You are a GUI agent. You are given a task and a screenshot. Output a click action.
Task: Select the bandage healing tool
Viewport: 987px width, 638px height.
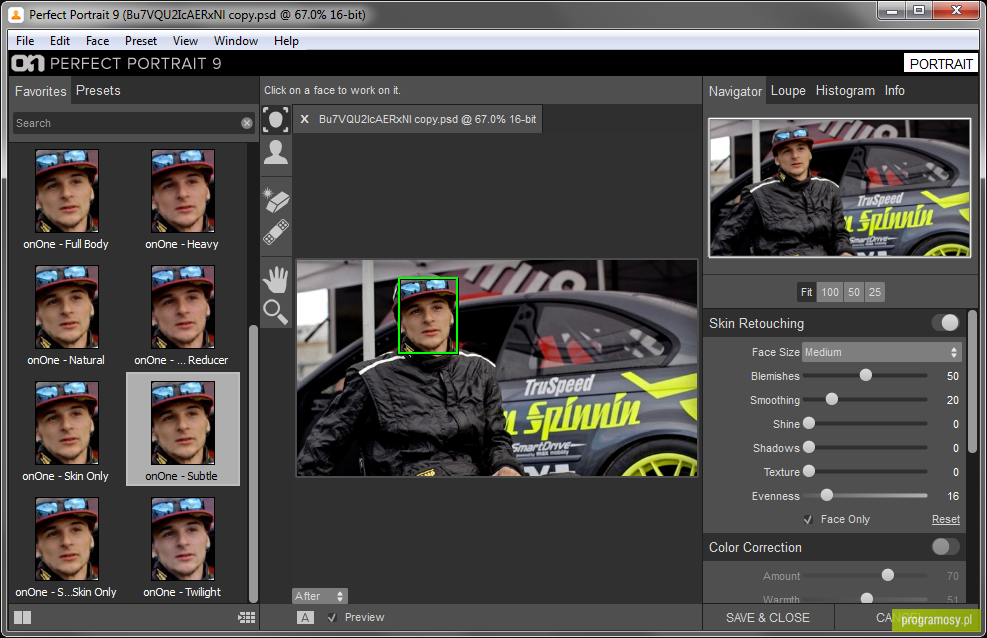click(x=276, y=232)
